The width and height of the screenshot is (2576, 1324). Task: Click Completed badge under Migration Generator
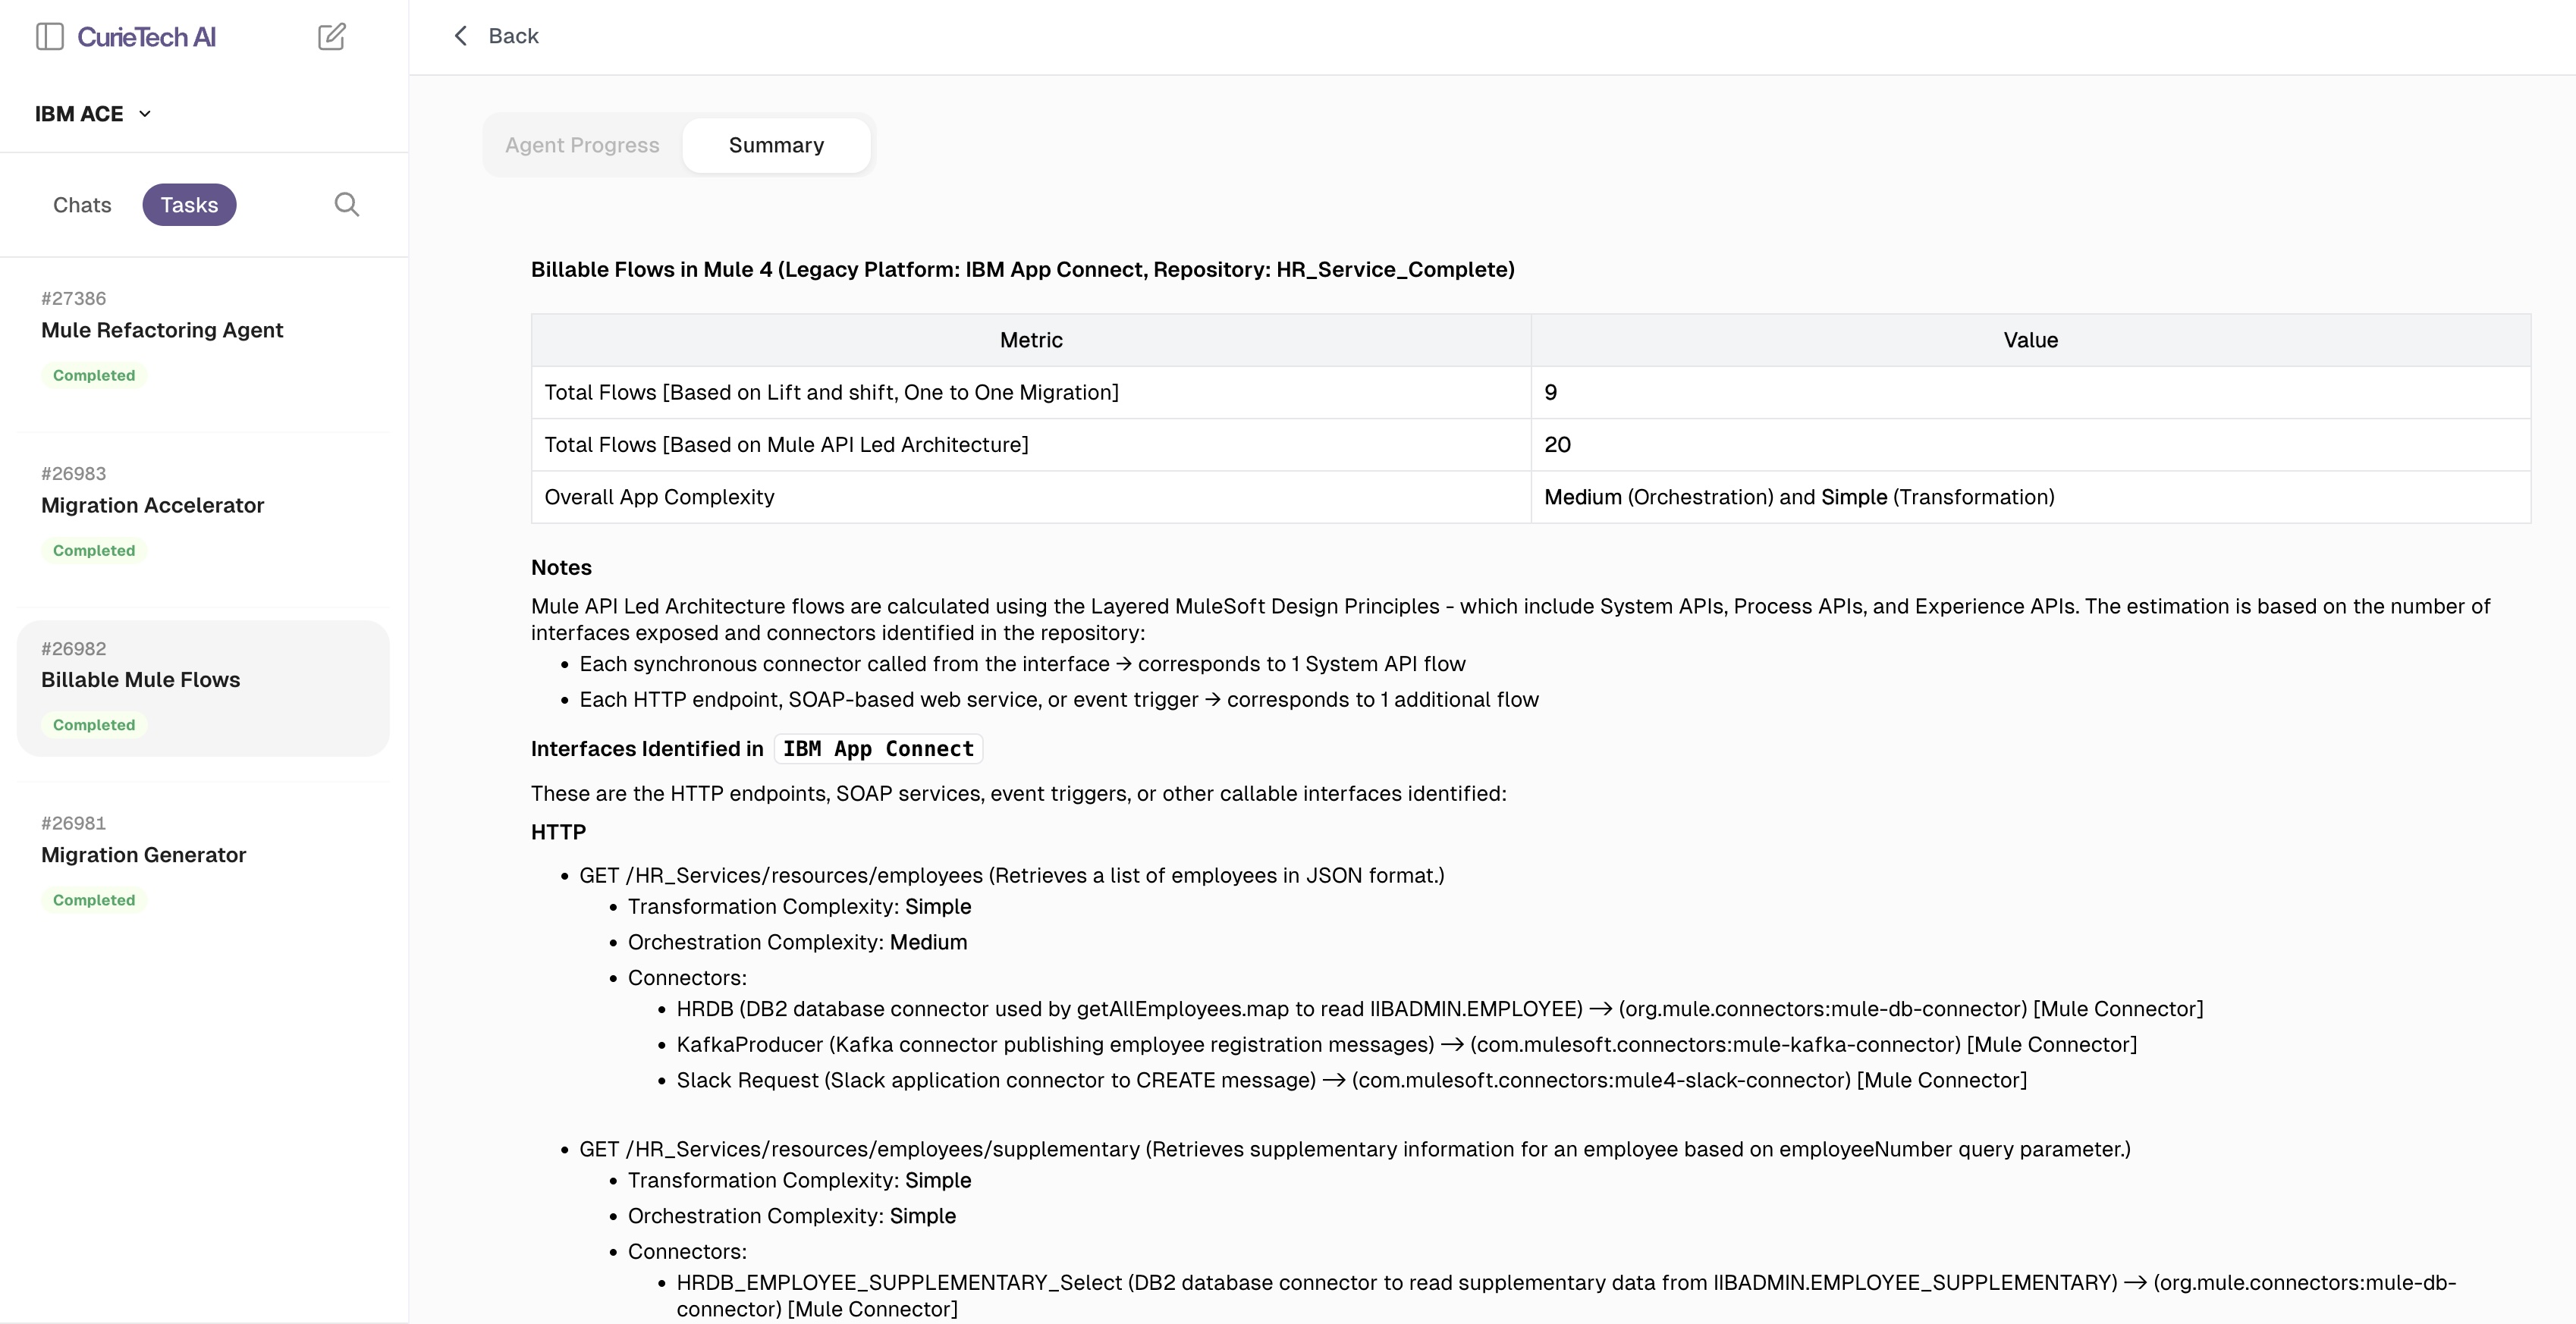pos(94,900)
